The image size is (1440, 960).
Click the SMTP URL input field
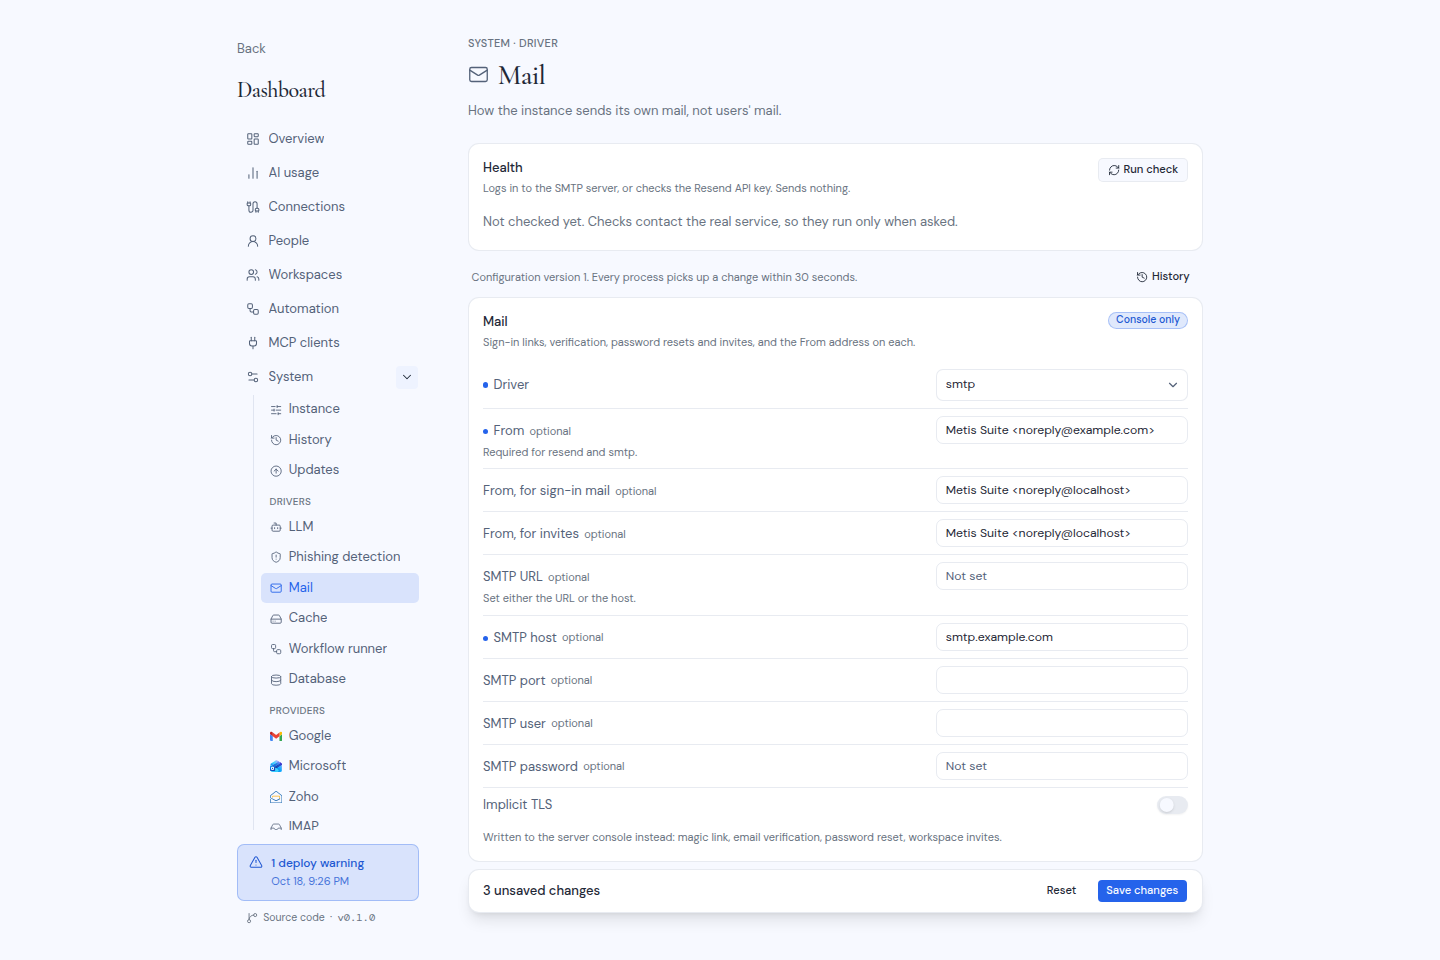tap(1062, 577)
